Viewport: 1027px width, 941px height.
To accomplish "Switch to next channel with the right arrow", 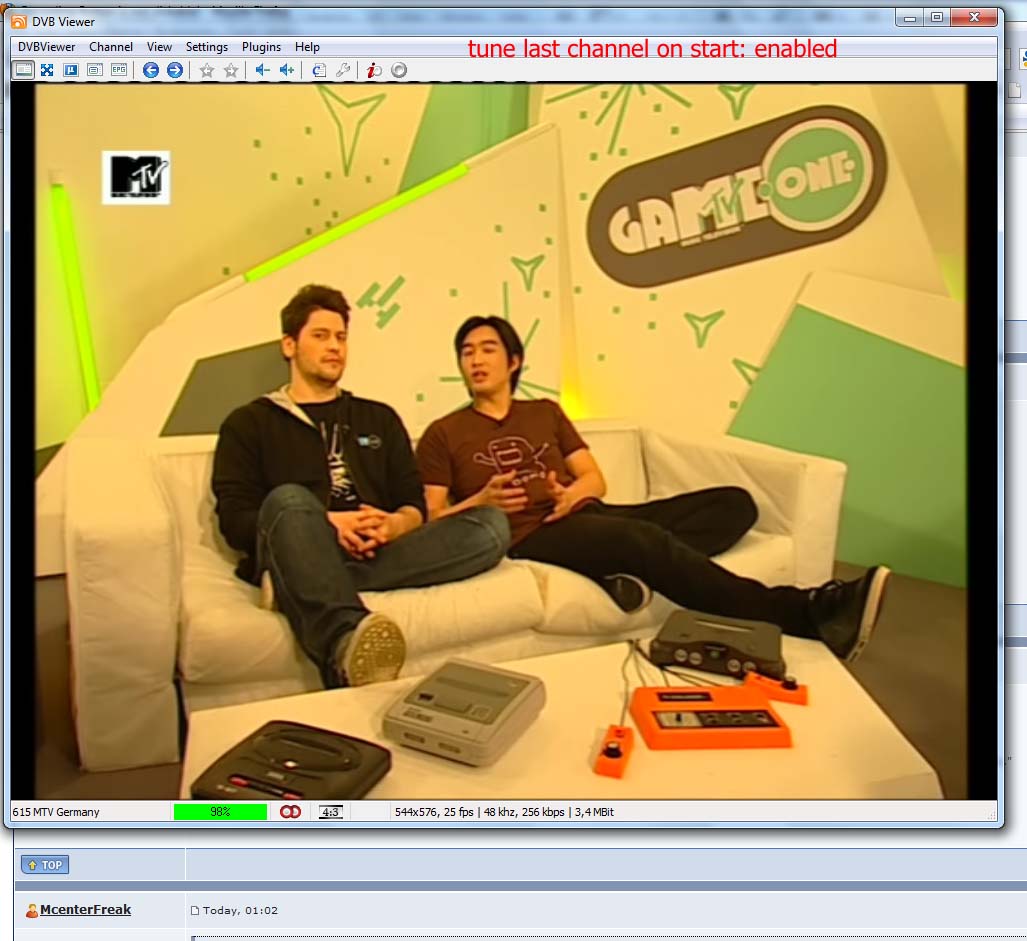I will [x=175, y=70].
